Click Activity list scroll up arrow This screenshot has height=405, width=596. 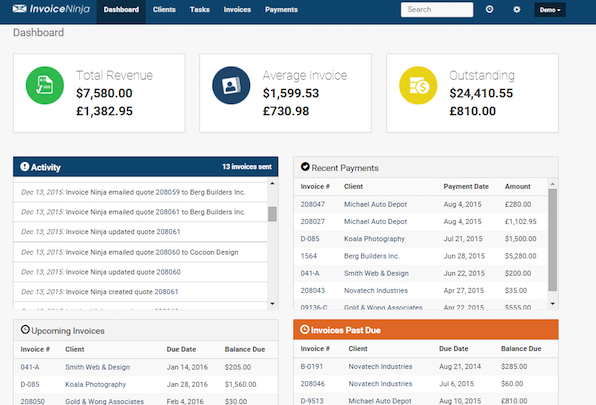272,184
